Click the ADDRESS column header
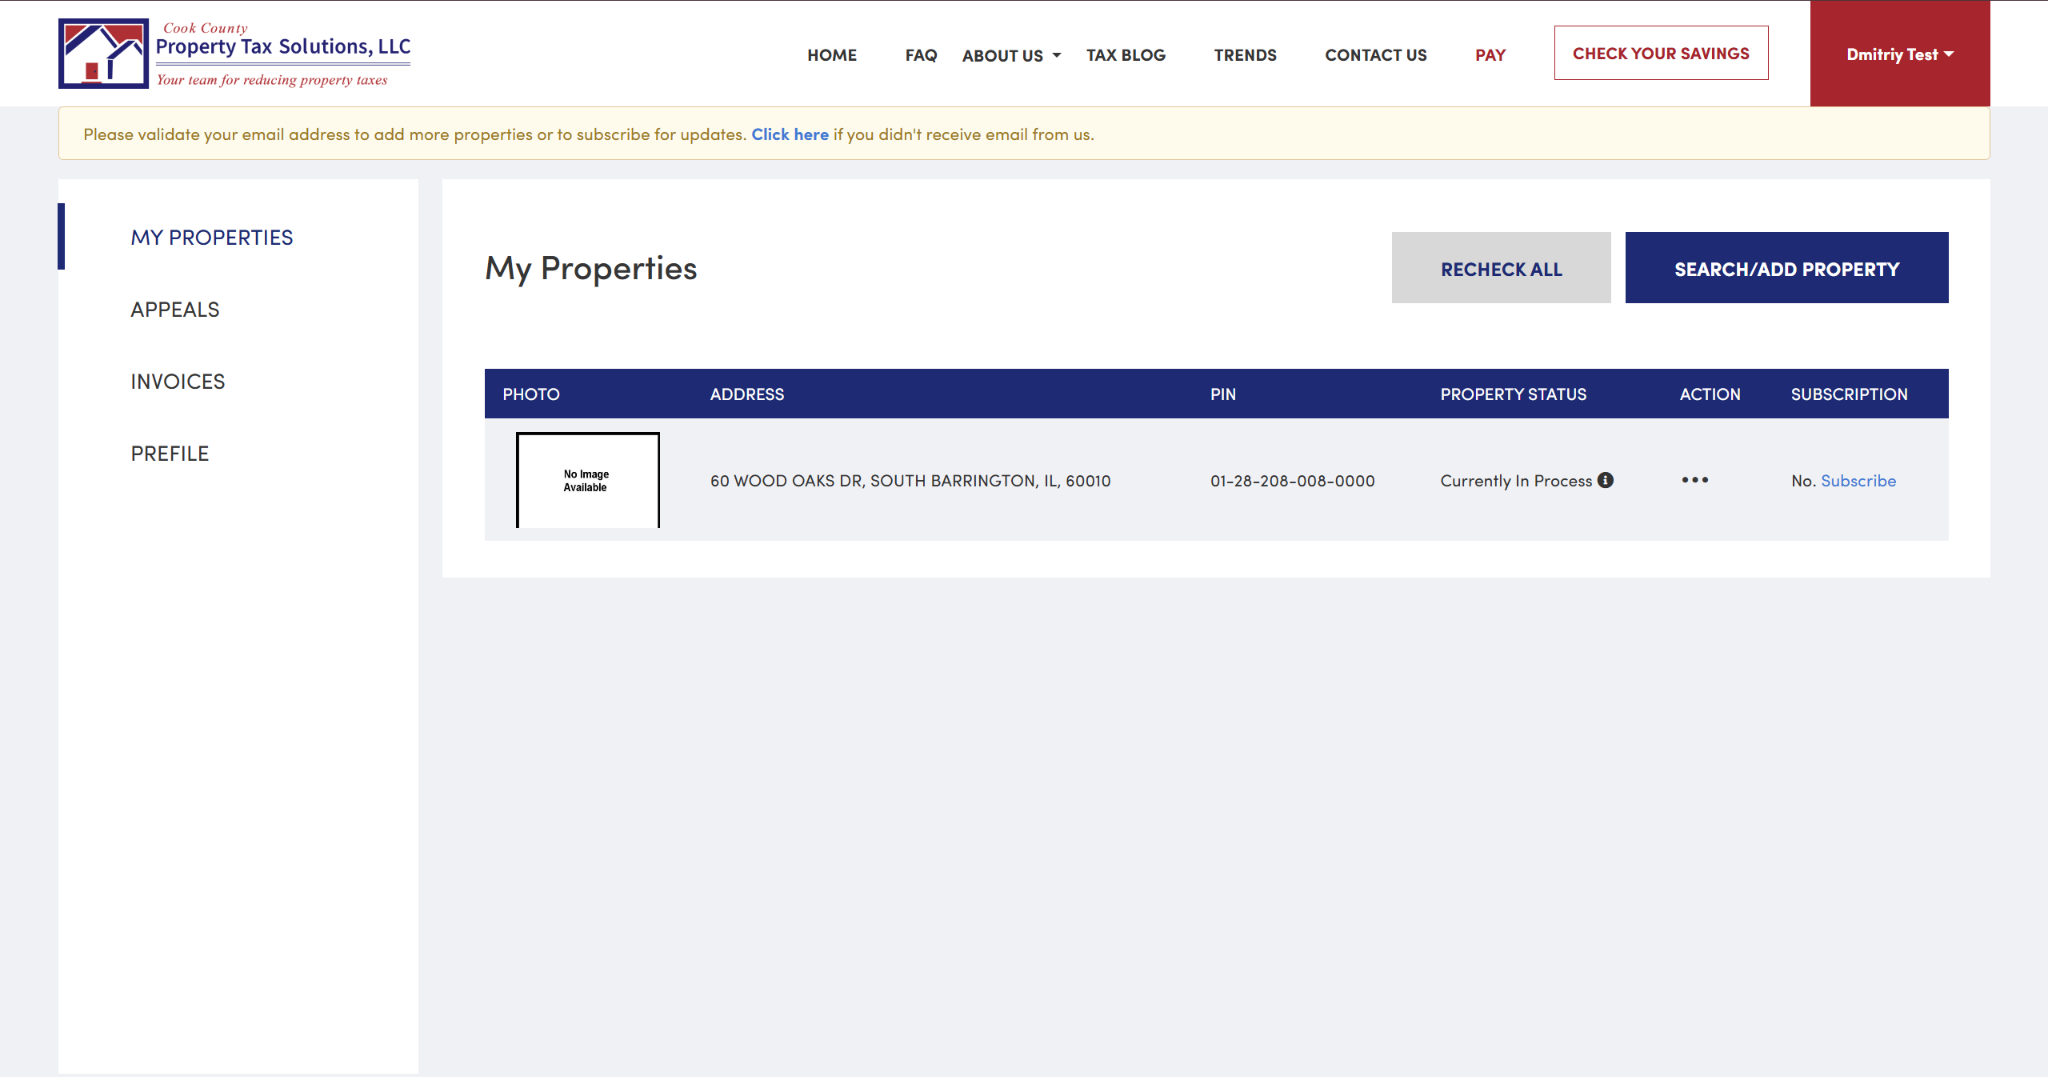The width and height of the screenshot is (2048, 1077). coord(747,394)
